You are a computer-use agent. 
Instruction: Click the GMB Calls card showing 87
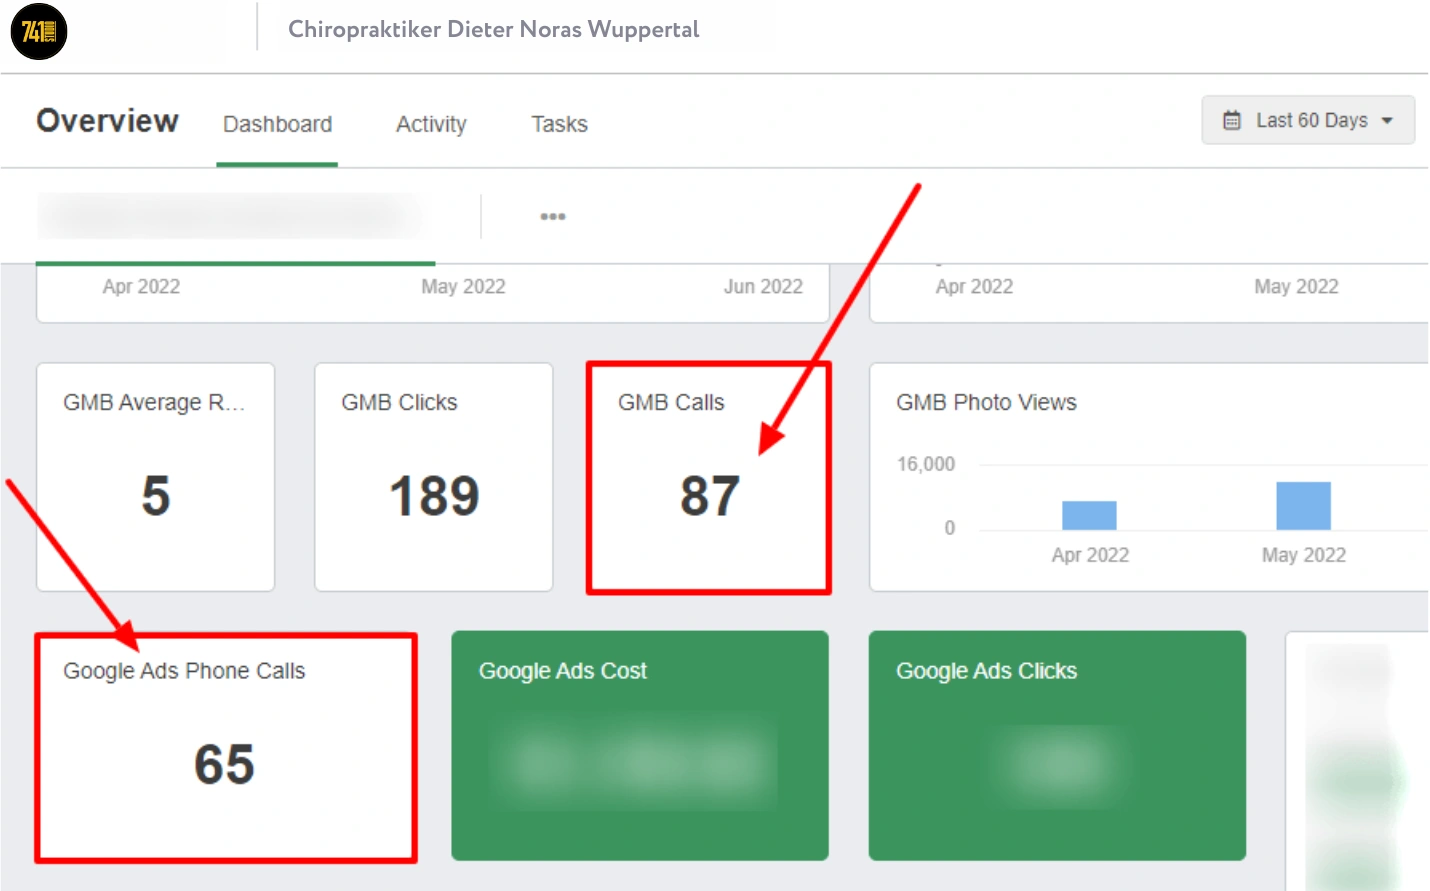tap(708, 478)
